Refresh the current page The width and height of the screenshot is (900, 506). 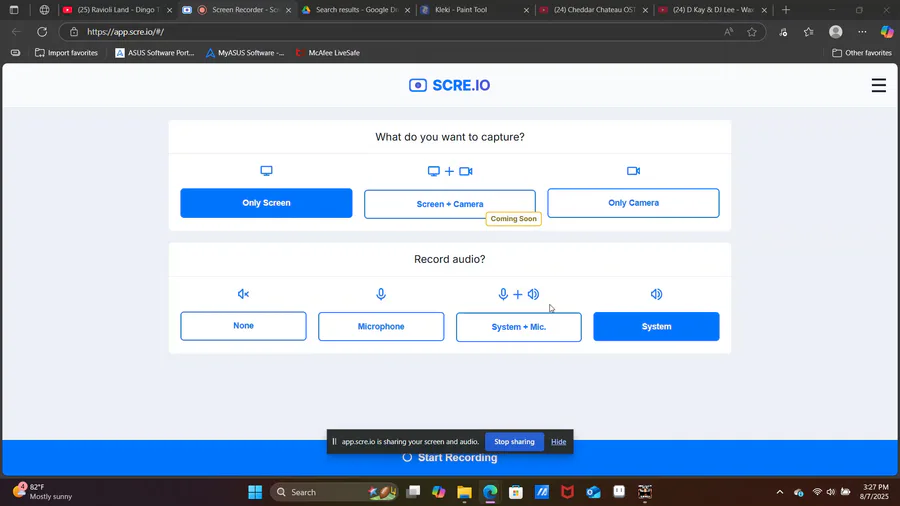42,32
